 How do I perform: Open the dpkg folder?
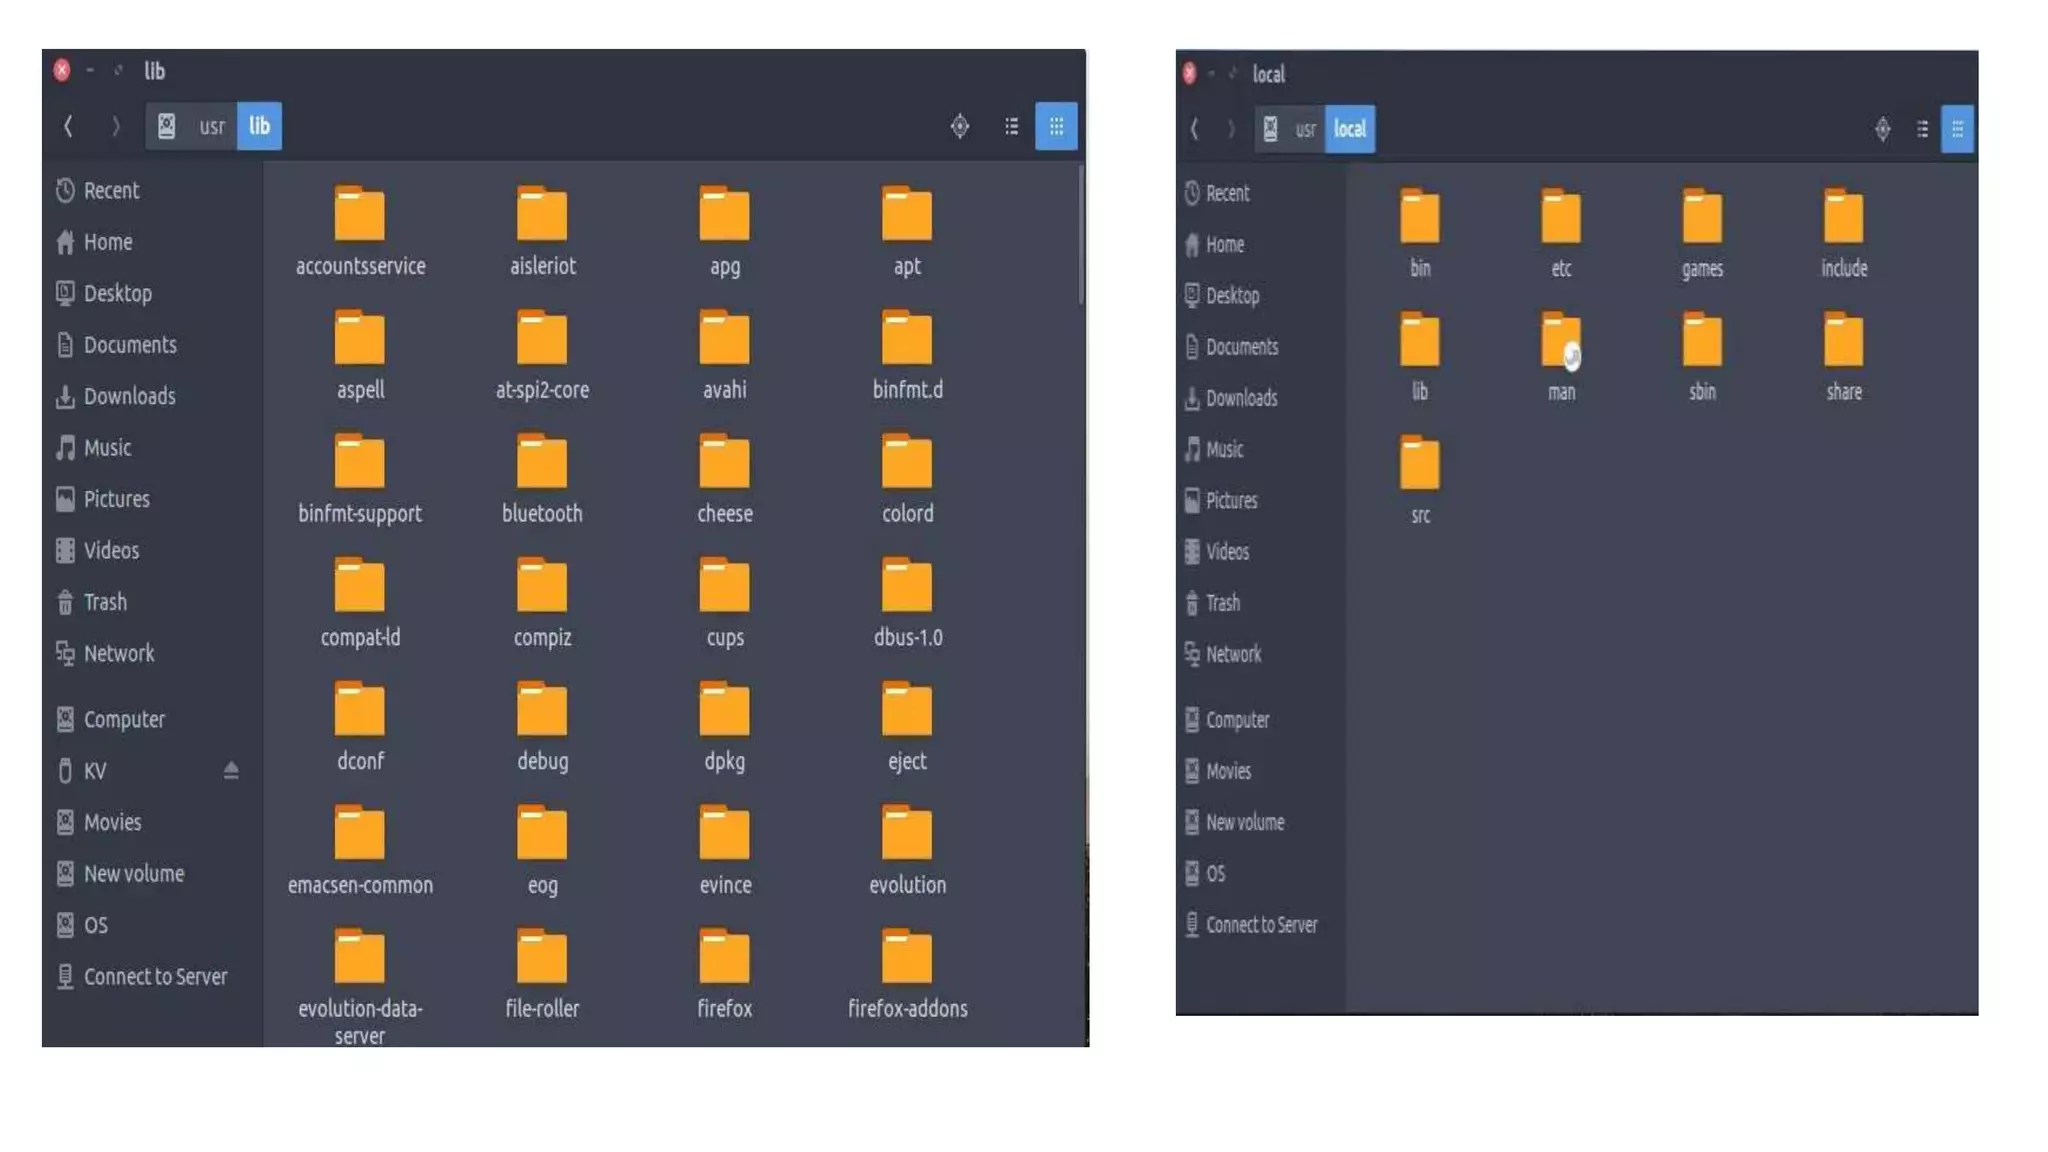pyautogui.click(x=724, y=711)
